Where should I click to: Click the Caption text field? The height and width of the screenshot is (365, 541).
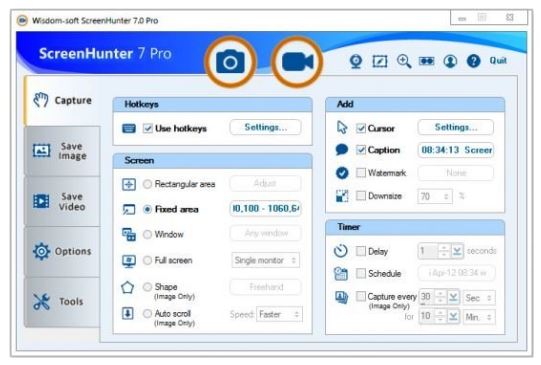pyautogui.click(x=456, y=150)
